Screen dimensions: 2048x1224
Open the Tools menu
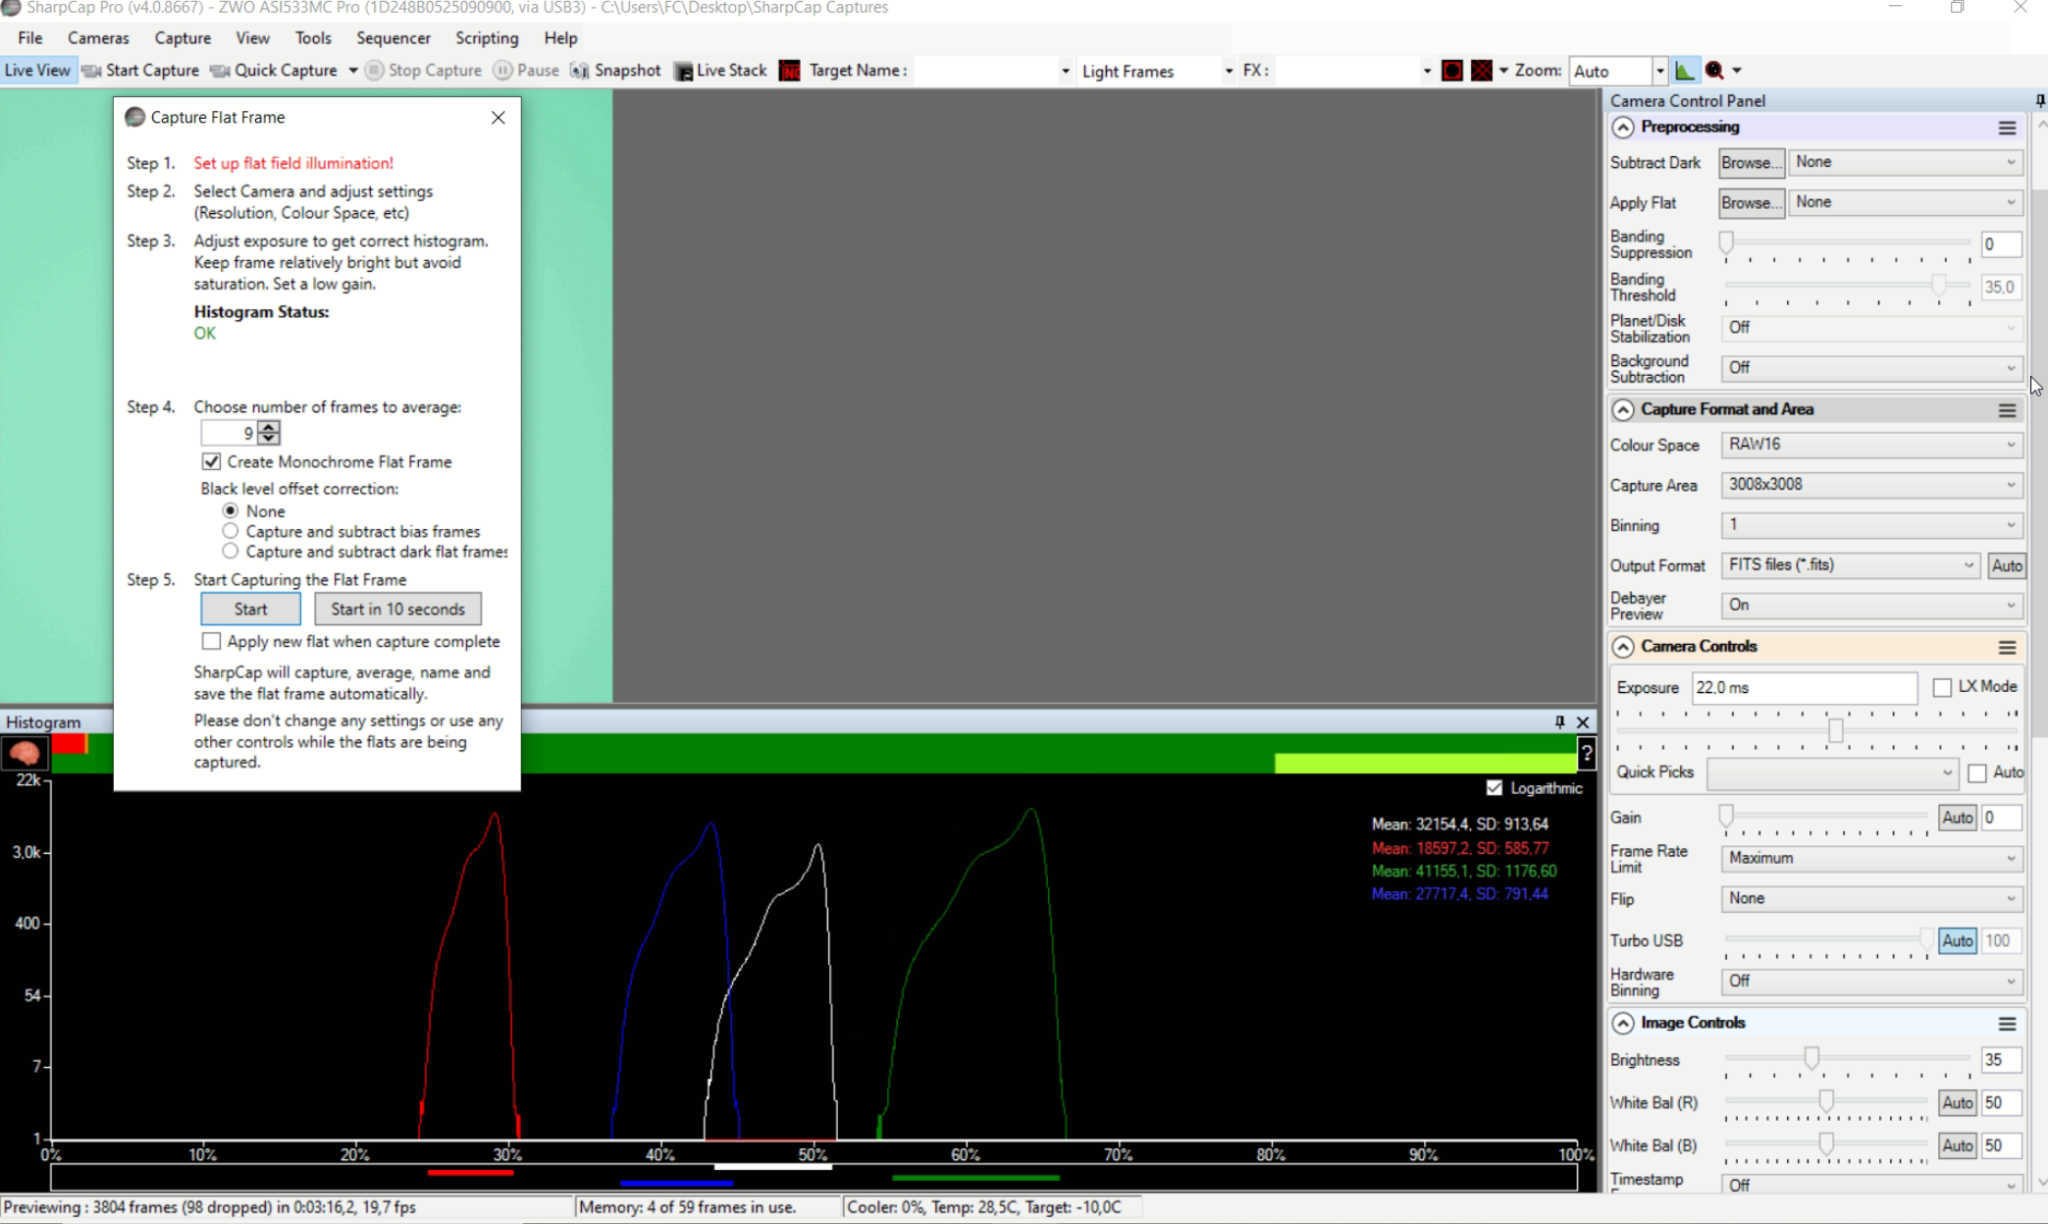[x=313, y=38]
